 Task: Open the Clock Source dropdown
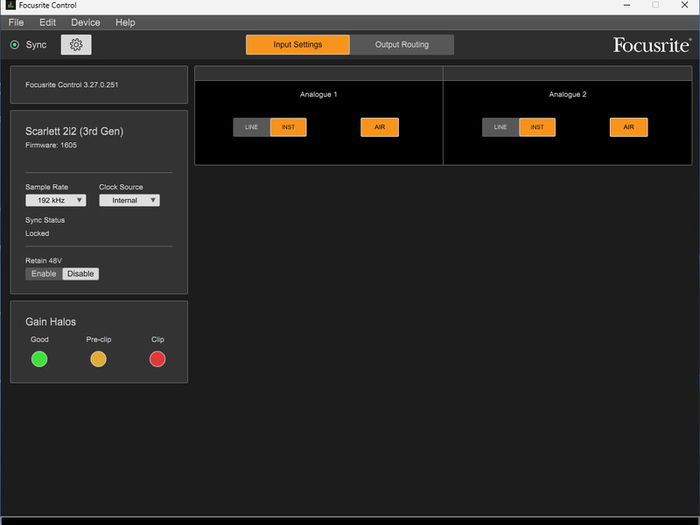tap(129, 200)
